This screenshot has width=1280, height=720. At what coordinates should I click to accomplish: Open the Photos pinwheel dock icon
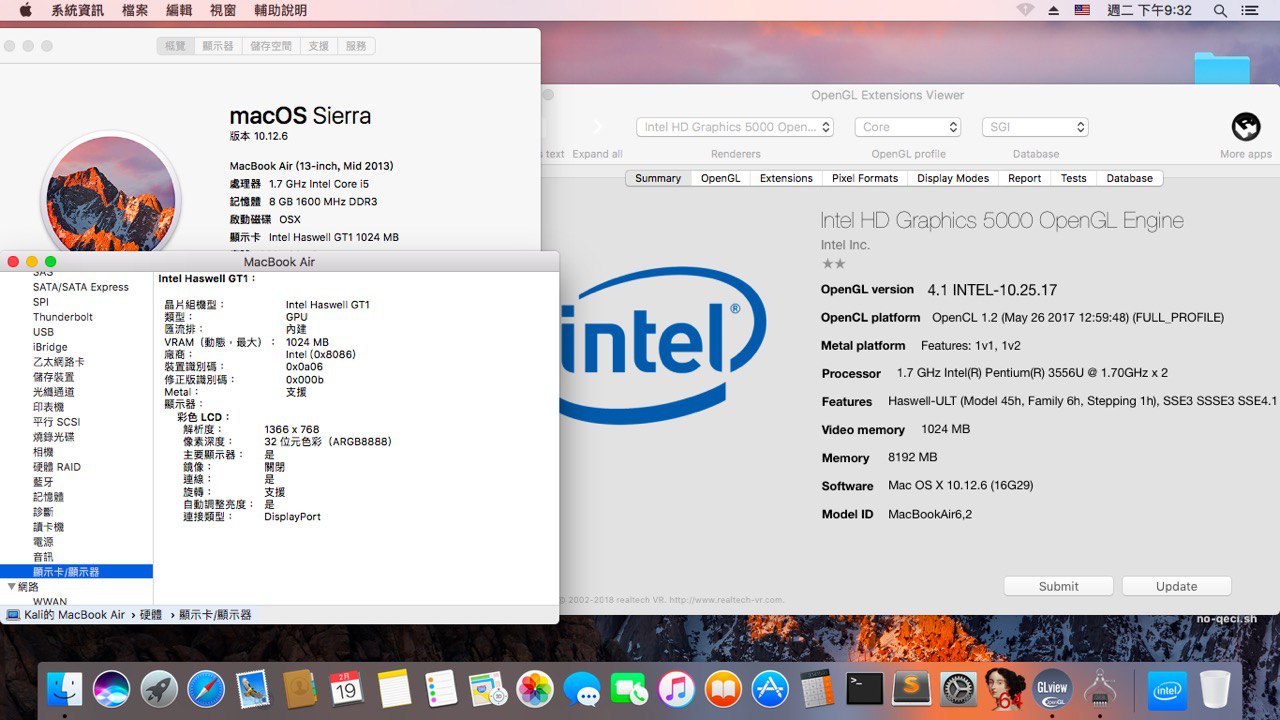(535, 689)
